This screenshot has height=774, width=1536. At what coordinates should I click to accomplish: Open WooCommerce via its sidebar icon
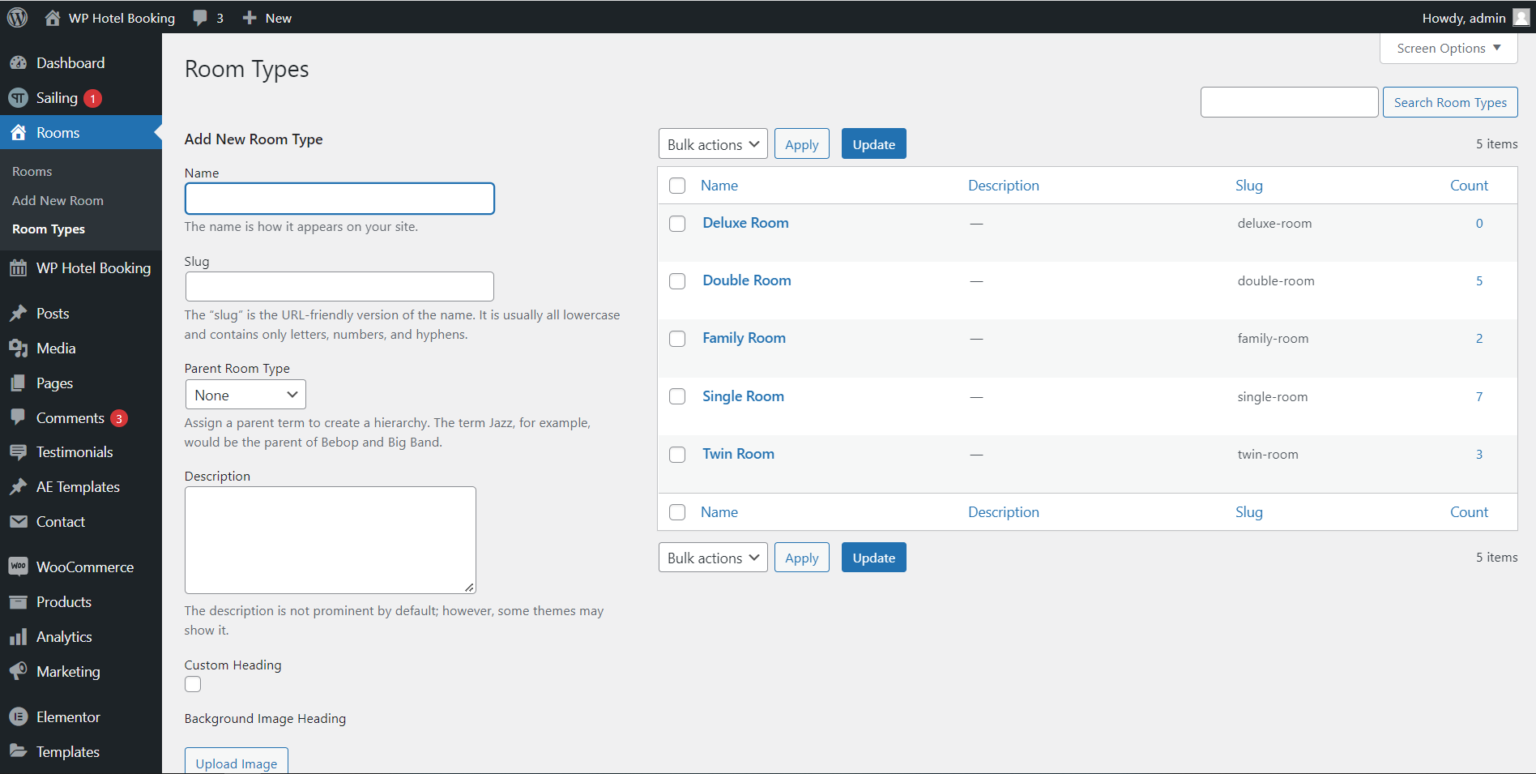18,567
